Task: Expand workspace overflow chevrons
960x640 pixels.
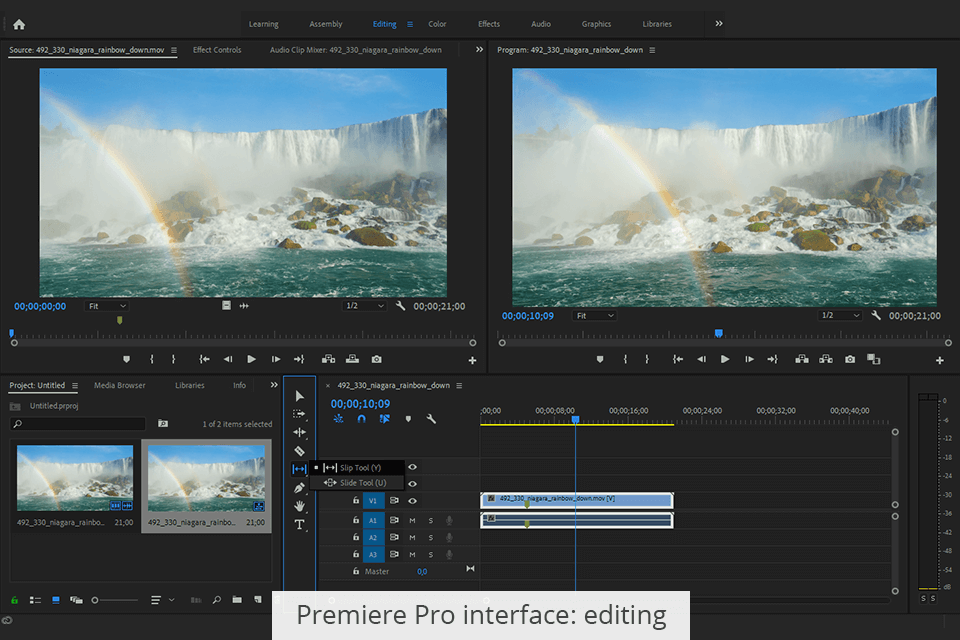Action: coord(719,24)
